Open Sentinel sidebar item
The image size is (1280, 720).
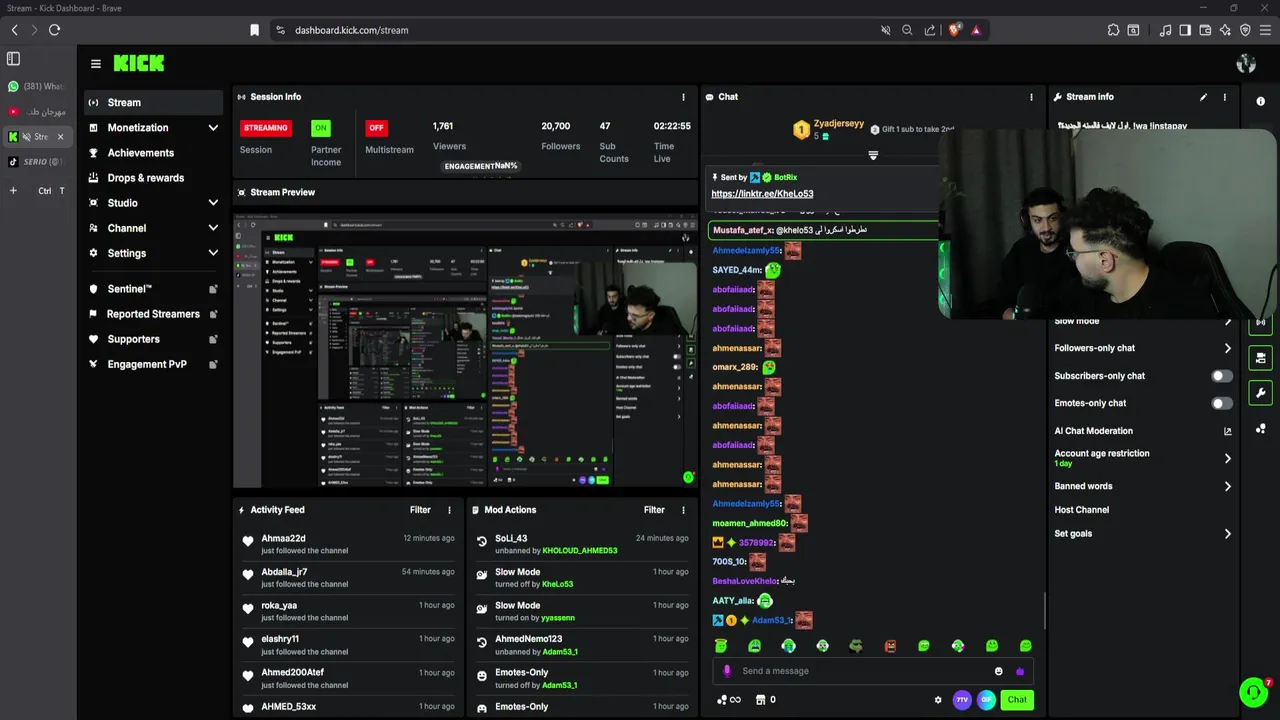click(x=153, y=289)
